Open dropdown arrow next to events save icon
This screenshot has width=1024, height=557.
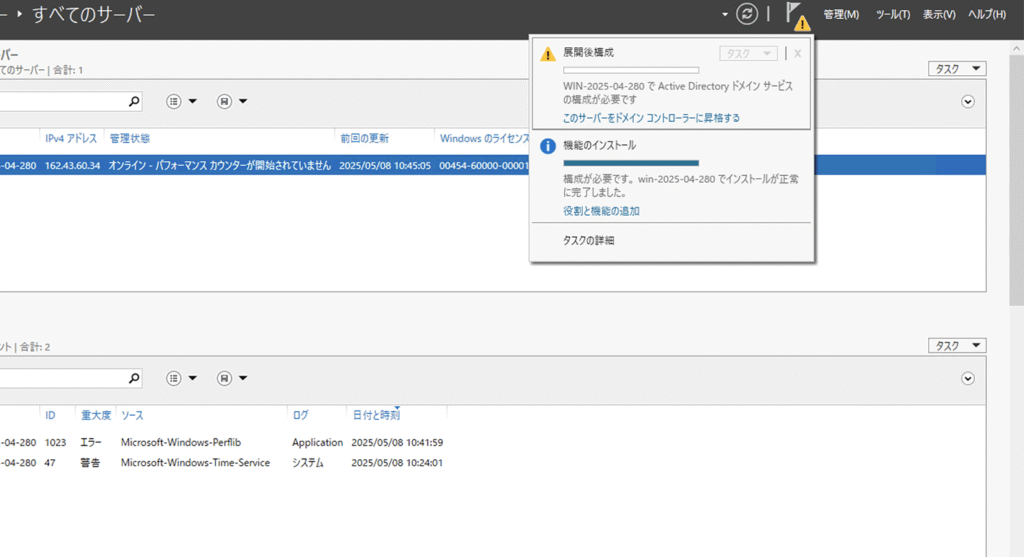point(243,378)
